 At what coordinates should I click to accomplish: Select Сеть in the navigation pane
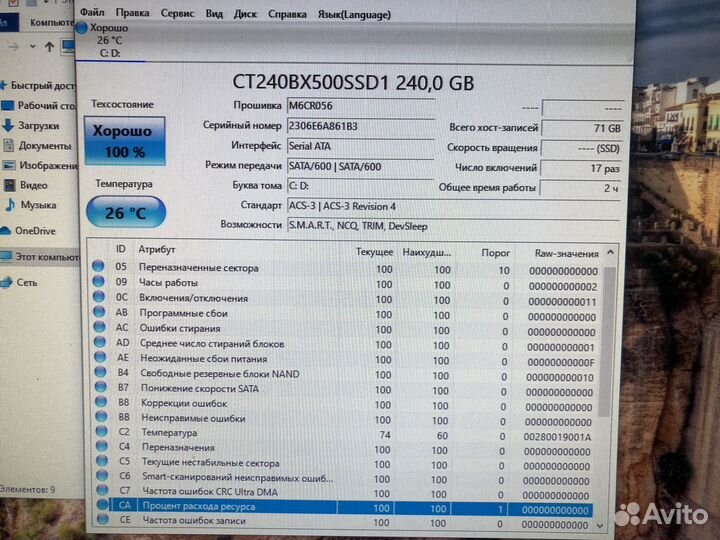pos(27,282)
